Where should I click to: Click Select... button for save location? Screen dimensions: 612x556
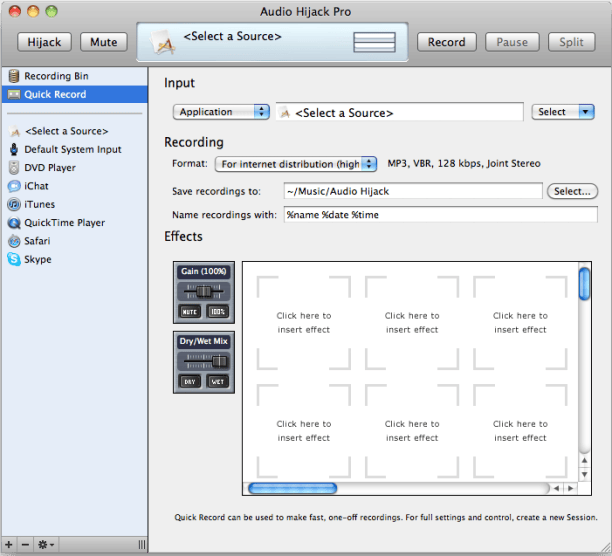click(572, 191)
